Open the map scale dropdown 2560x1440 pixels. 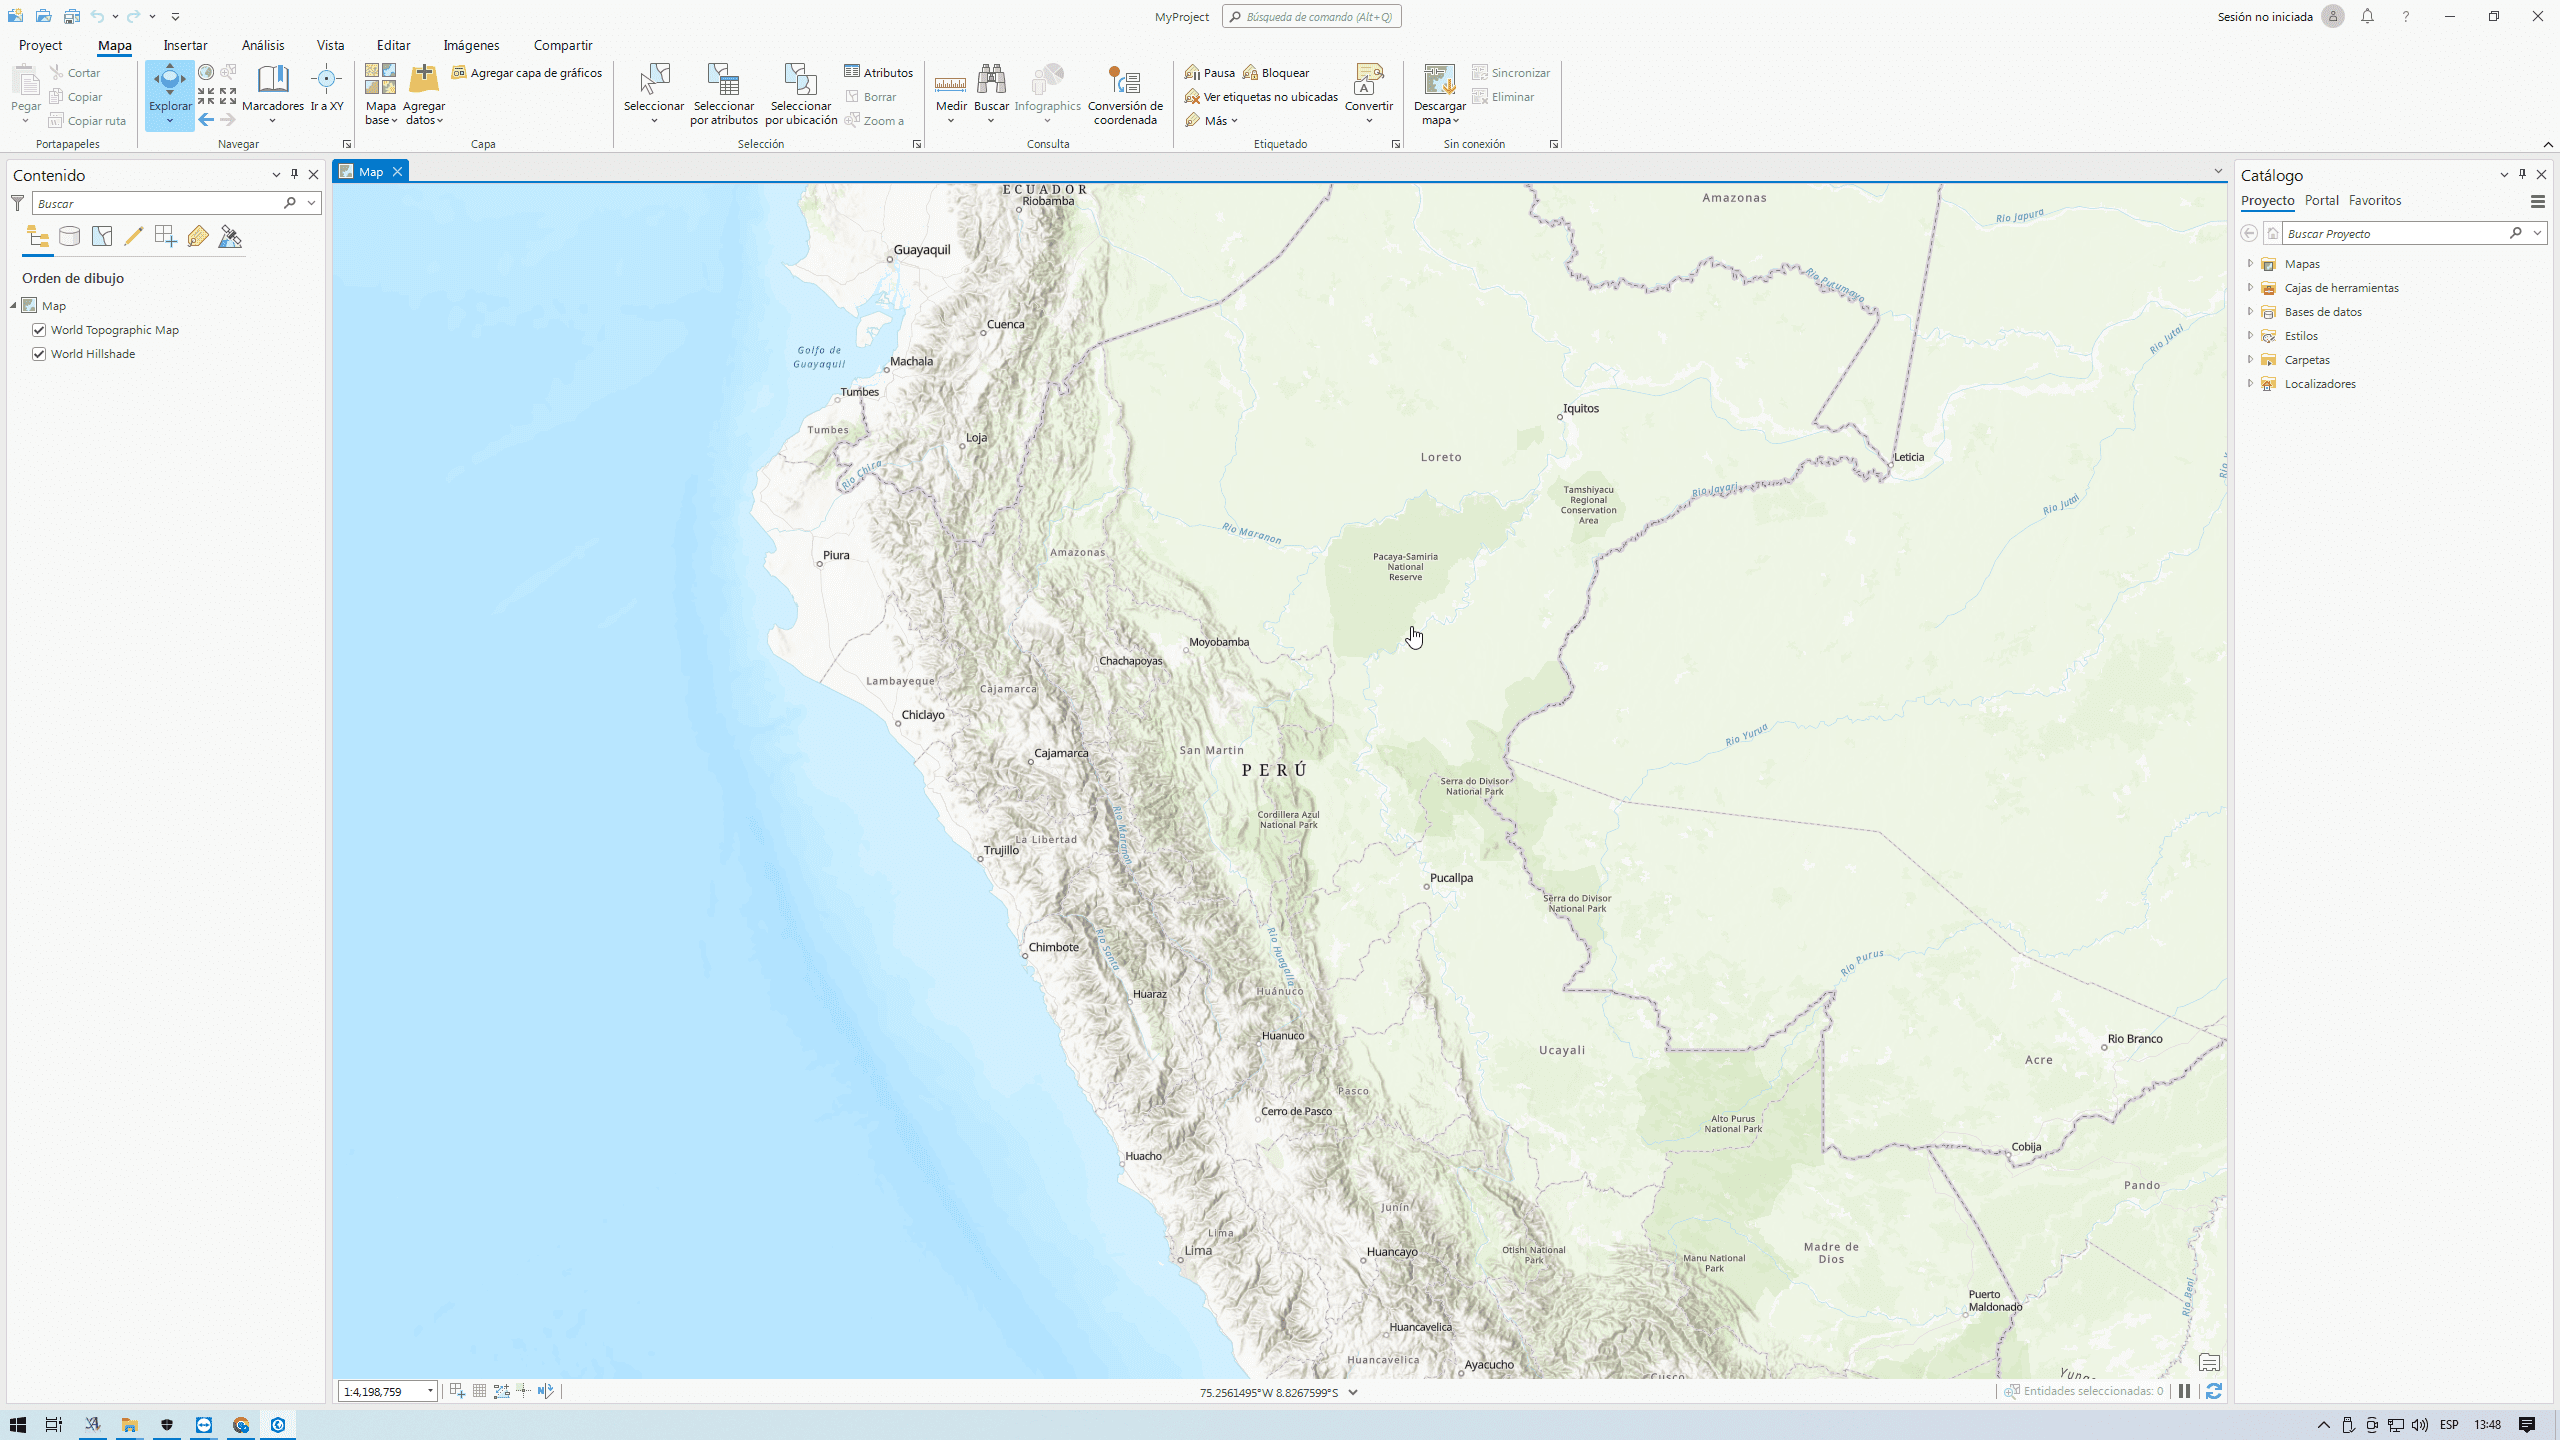tap(430, 1391)
